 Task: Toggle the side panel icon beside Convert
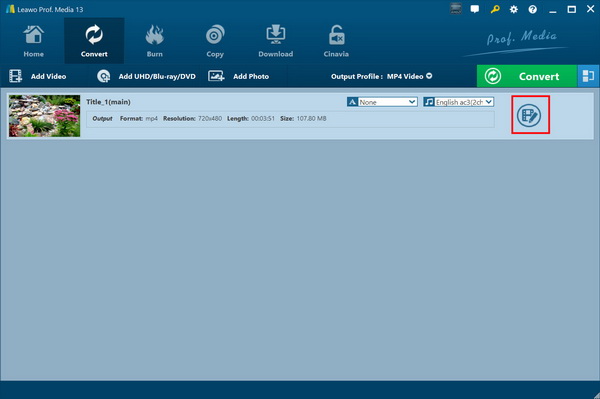tap(588, 76)
